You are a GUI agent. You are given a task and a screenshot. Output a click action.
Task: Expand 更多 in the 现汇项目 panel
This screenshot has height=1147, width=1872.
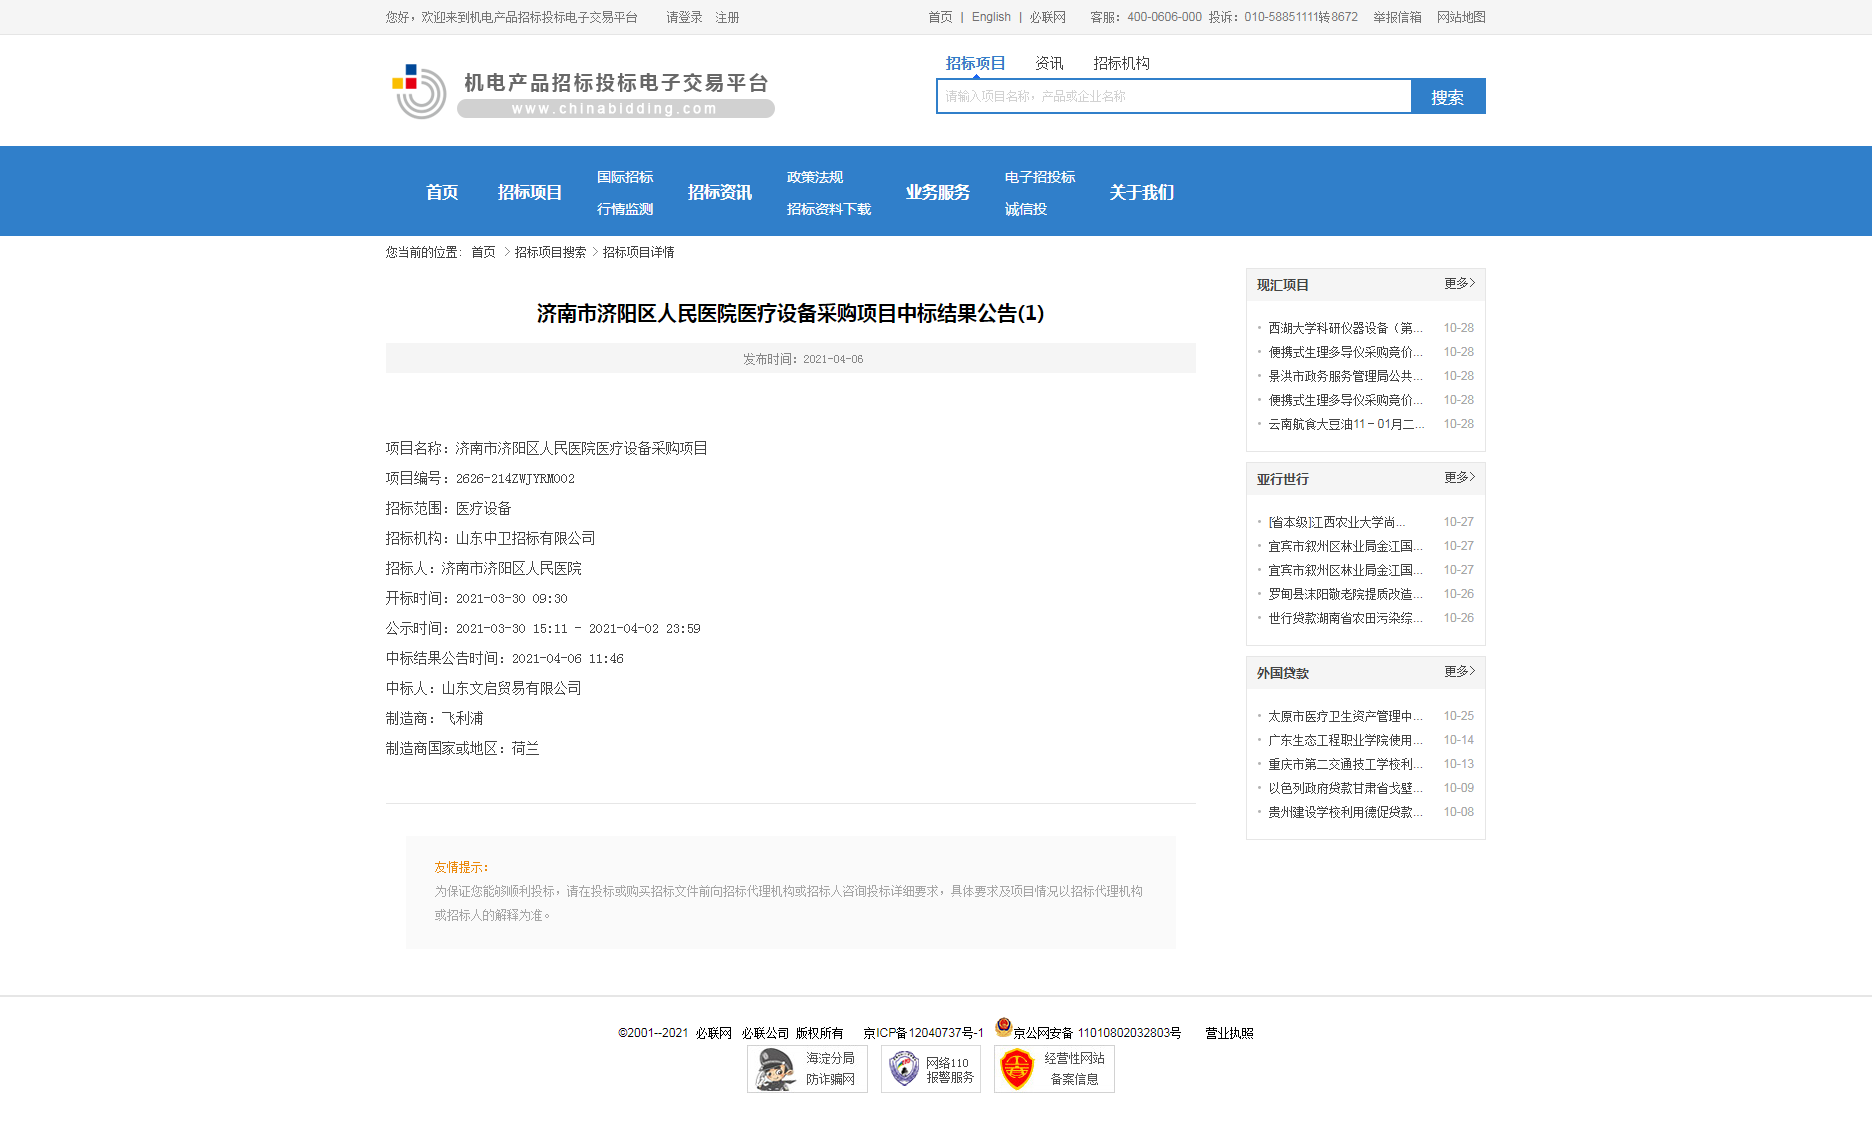click(1455, 284)
